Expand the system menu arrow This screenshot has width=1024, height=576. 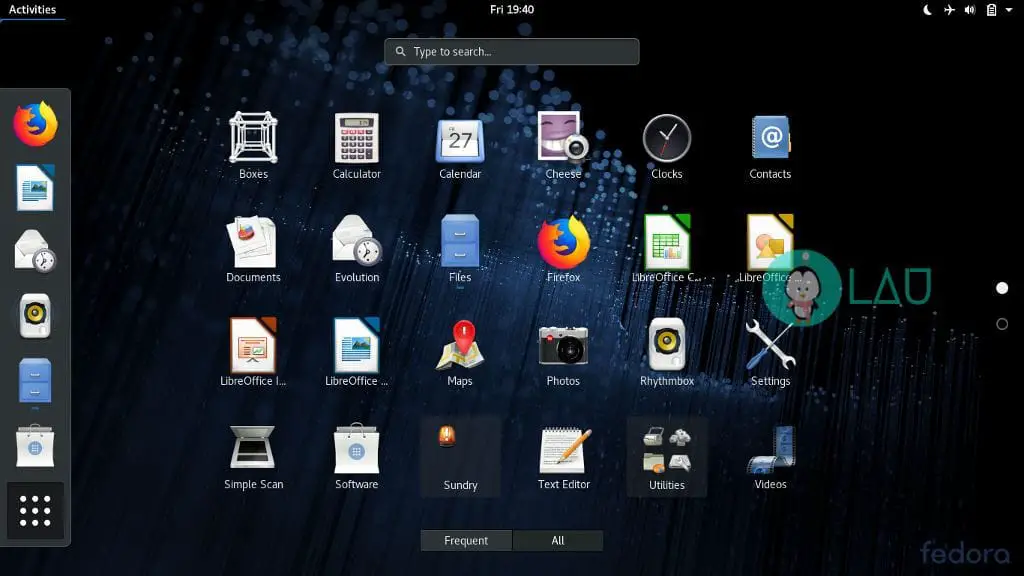(1009, 10)
